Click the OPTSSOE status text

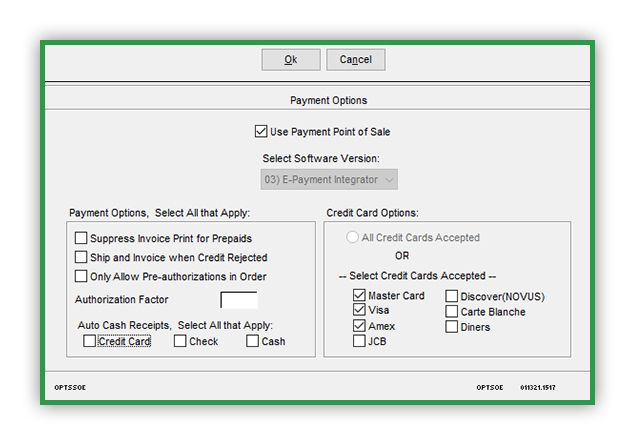70,388
